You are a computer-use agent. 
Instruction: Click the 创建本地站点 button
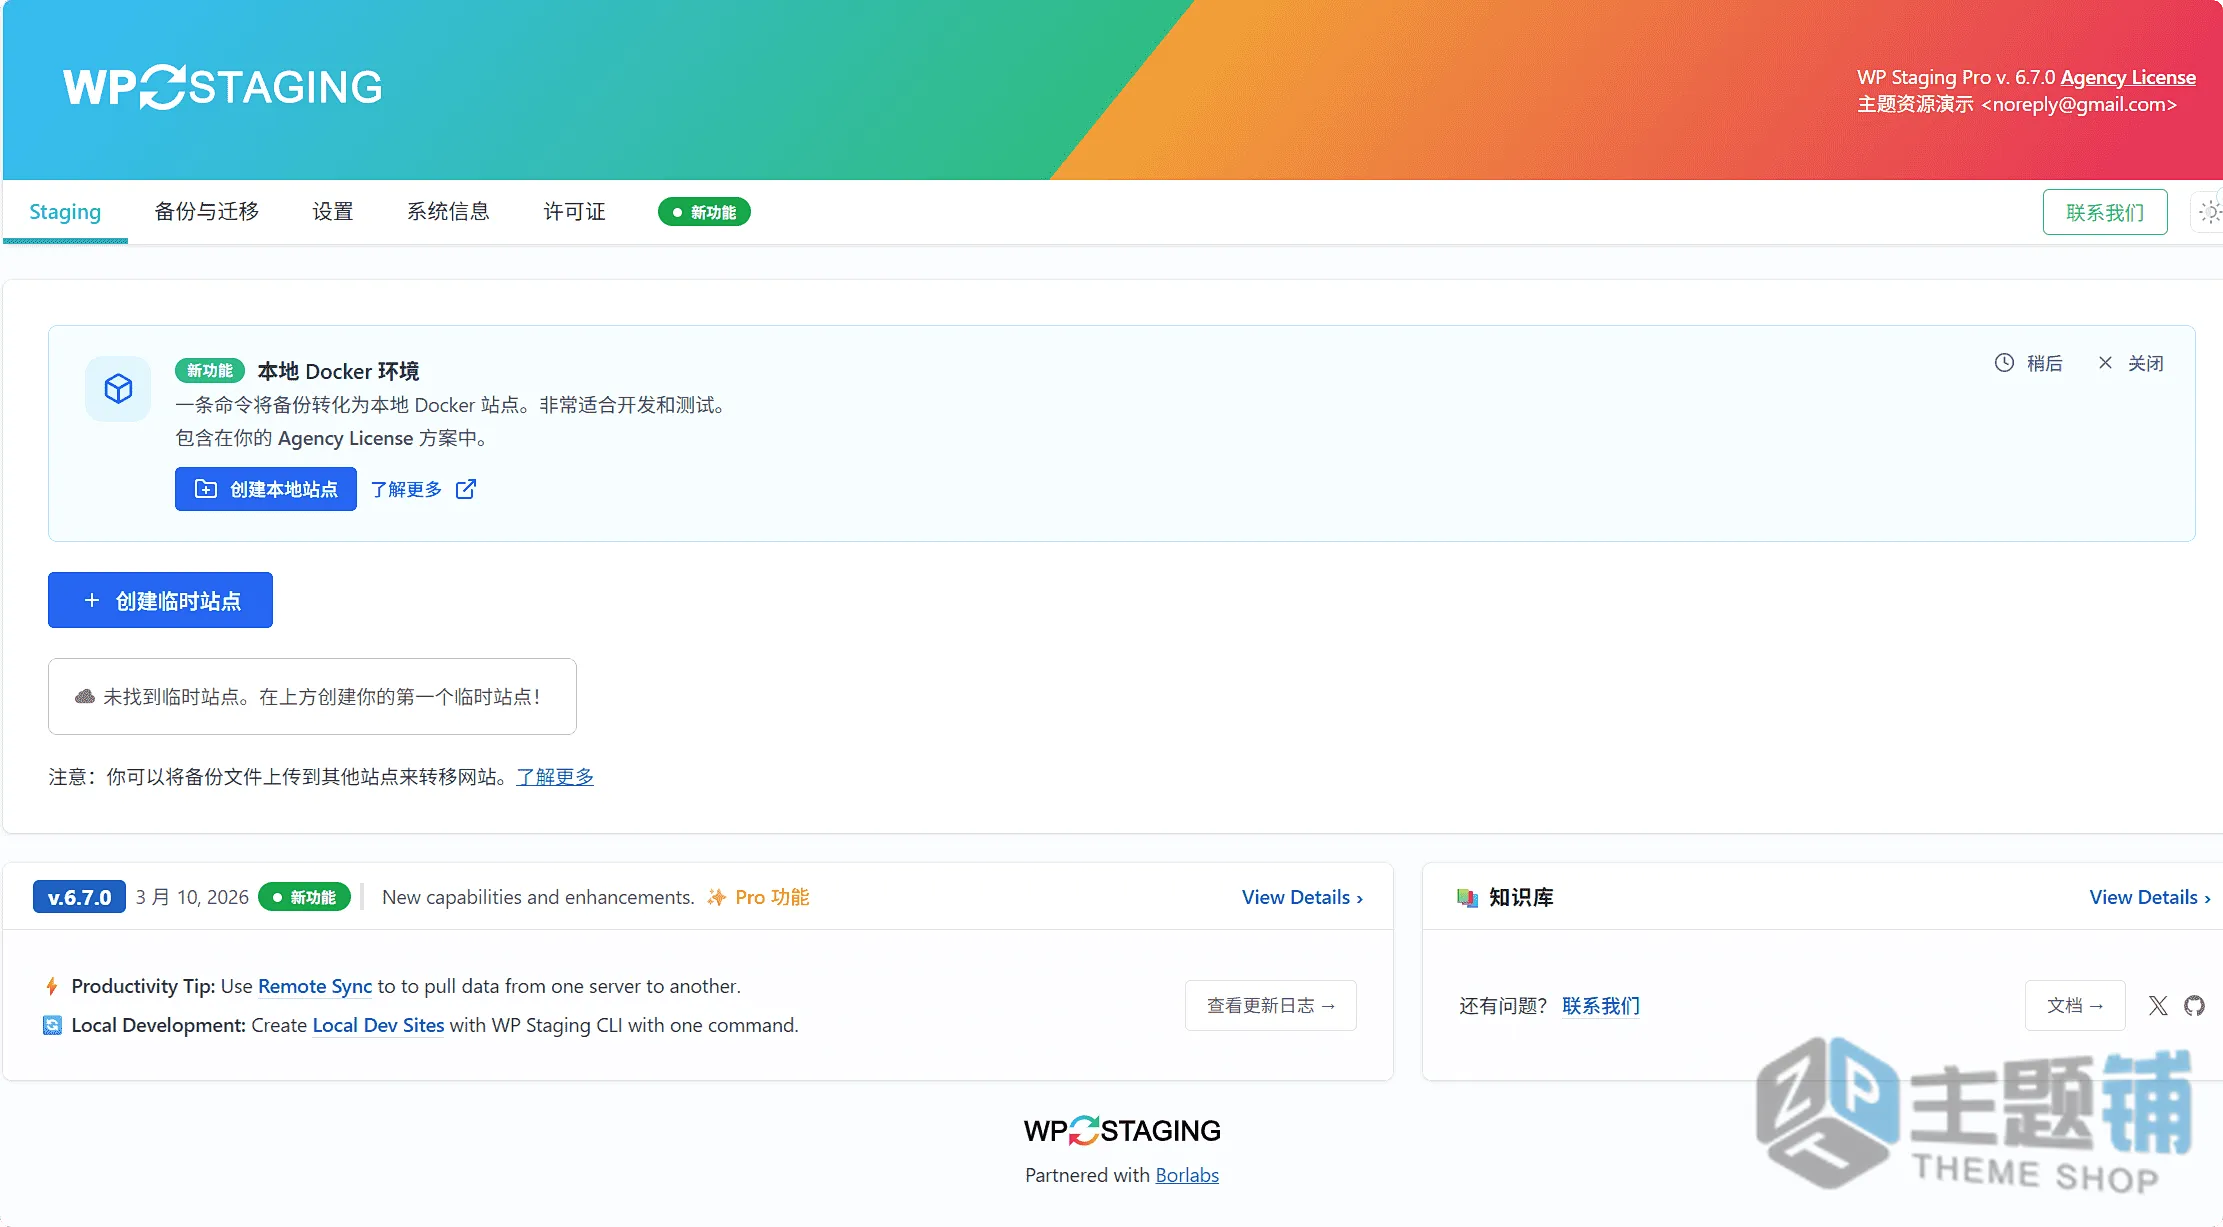(266, 489)
